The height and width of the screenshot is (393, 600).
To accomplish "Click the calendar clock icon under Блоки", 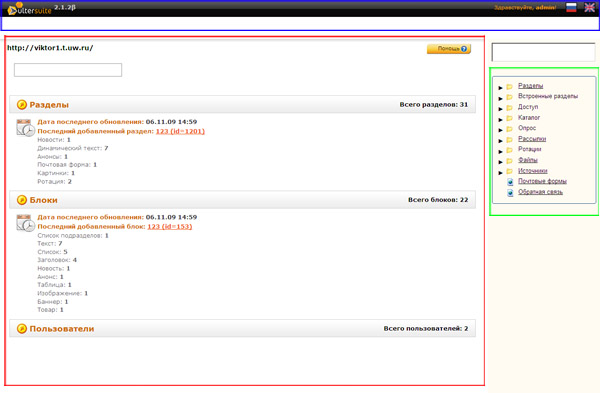I will [26, 223].
